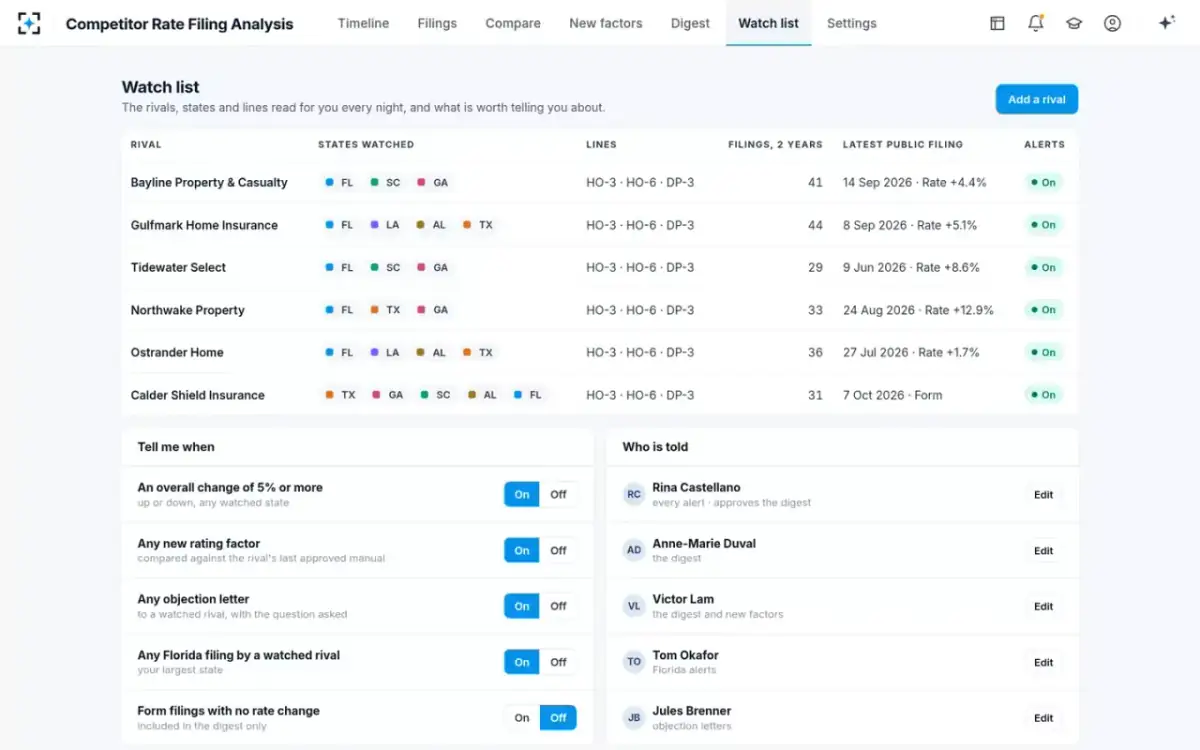Edit Anne-Marie Duval's notification settings
The width and height of the screenshot is (1200, 750).
point(1043,551)
